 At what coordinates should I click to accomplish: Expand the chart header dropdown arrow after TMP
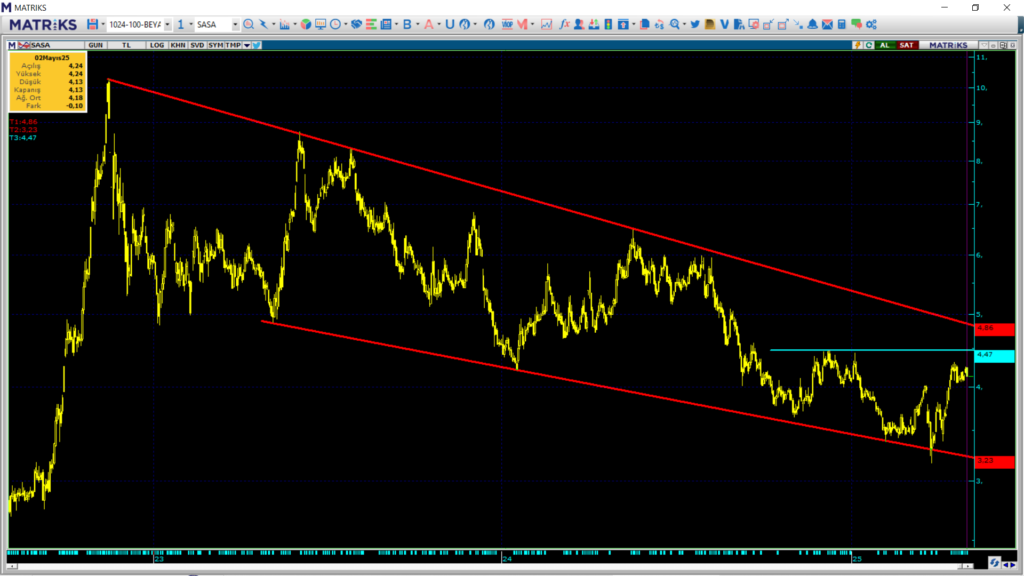(x=246, y=45)
